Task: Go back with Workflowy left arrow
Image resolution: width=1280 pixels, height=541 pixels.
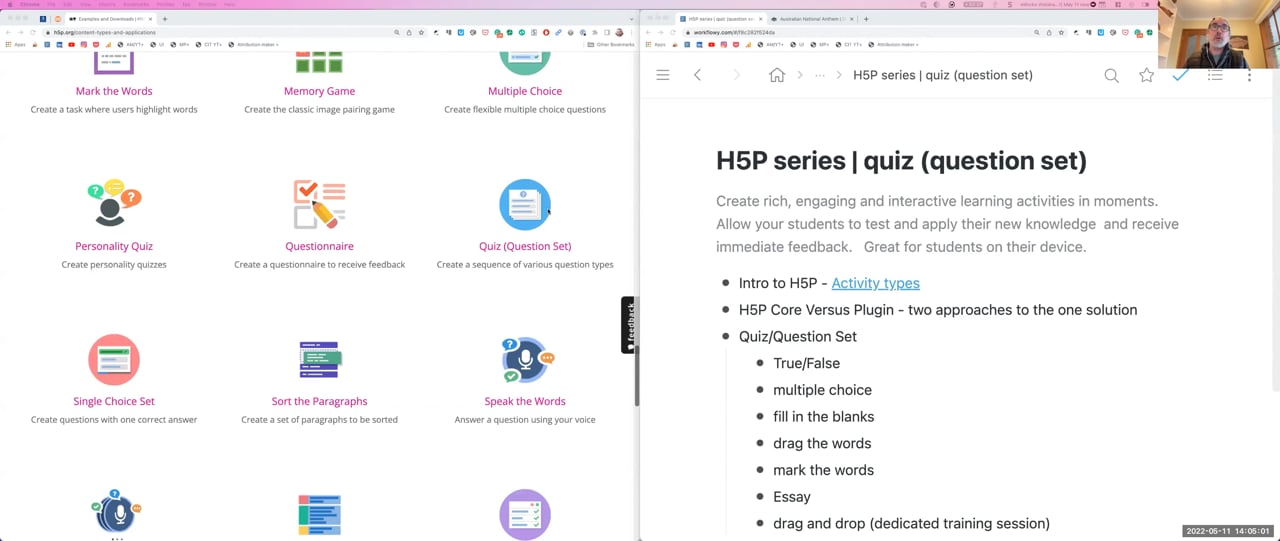Action: 697,75
